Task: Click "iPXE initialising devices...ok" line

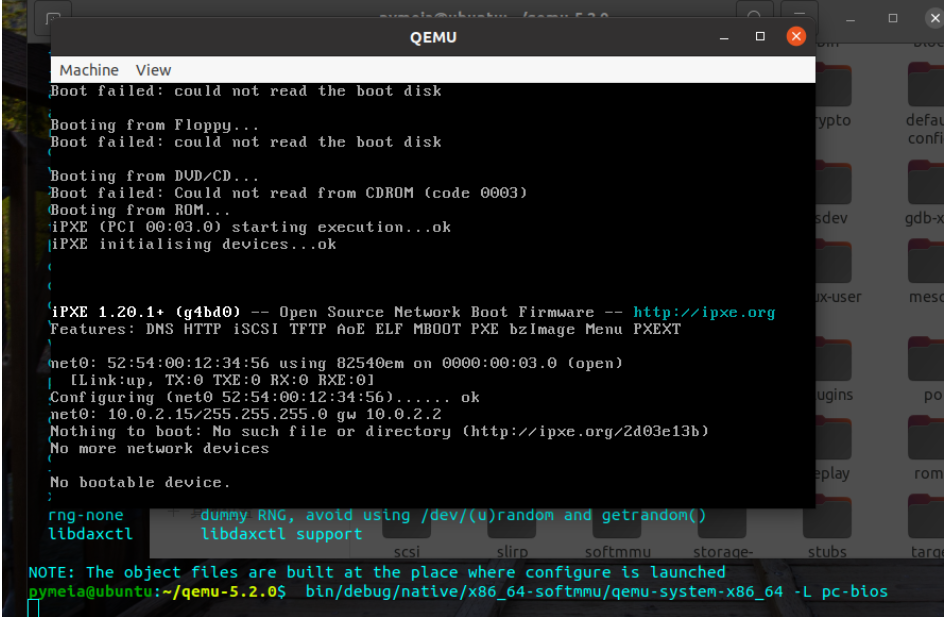Action: tap(193, 244)
